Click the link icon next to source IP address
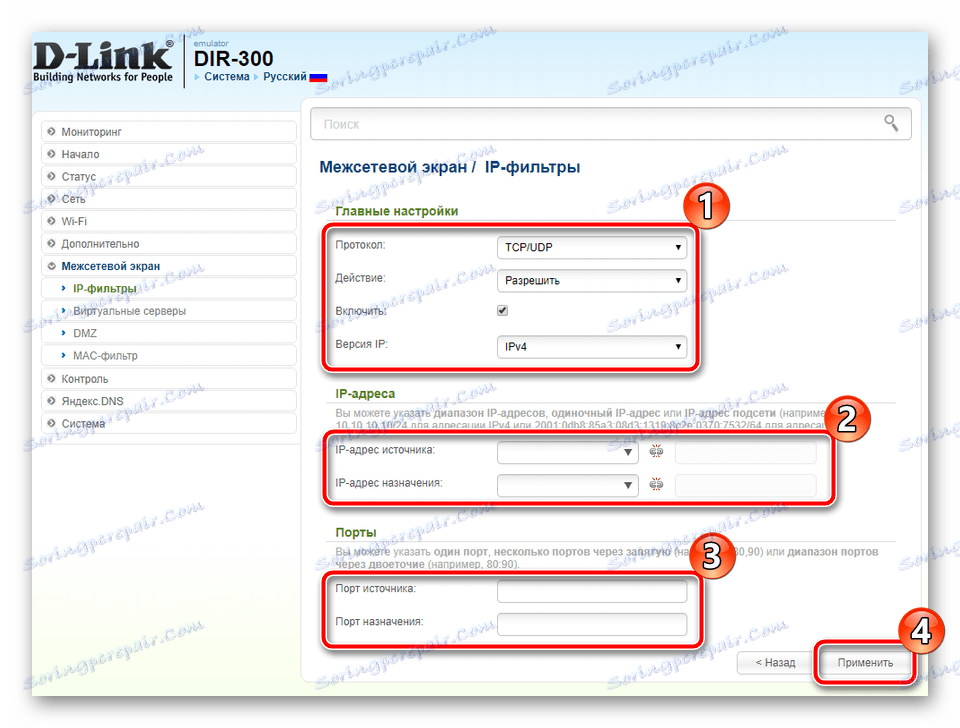This screenshot has width=960, height=728. tap(656, 452)
